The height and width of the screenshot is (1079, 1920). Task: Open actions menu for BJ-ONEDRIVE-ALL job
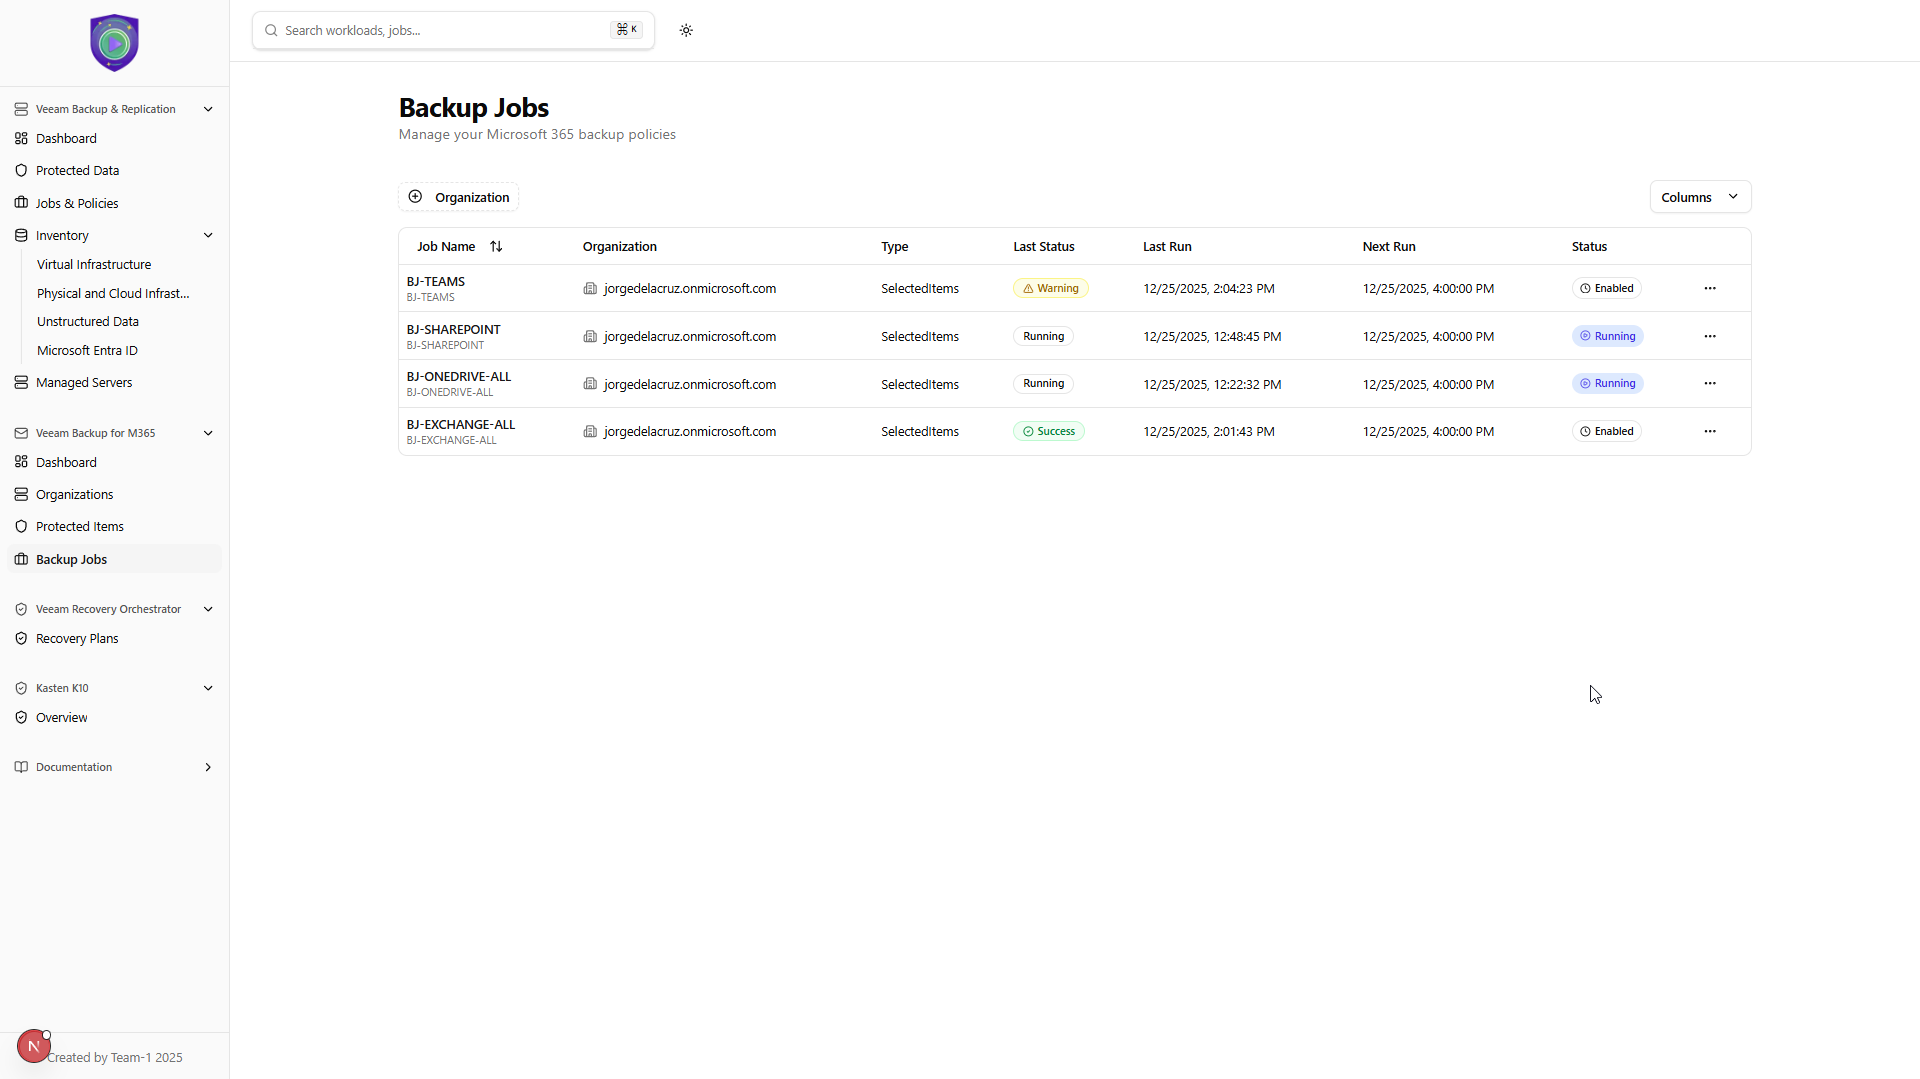(x=1709, y=384)
